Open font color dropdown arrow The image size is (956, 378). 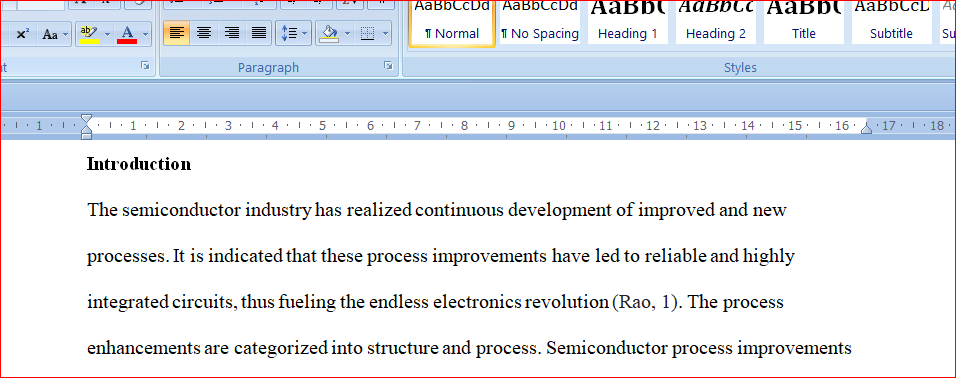click(145, 34)
